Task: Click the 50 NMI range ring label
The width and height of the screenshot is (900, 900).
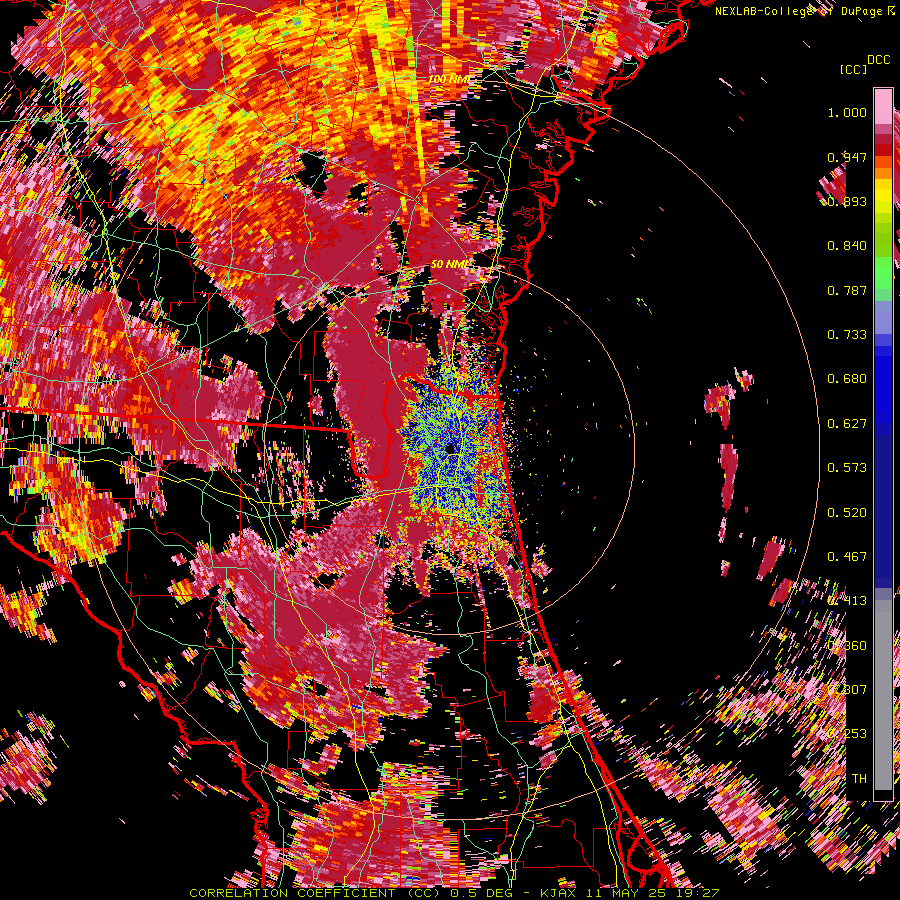Action: point(449,264)
